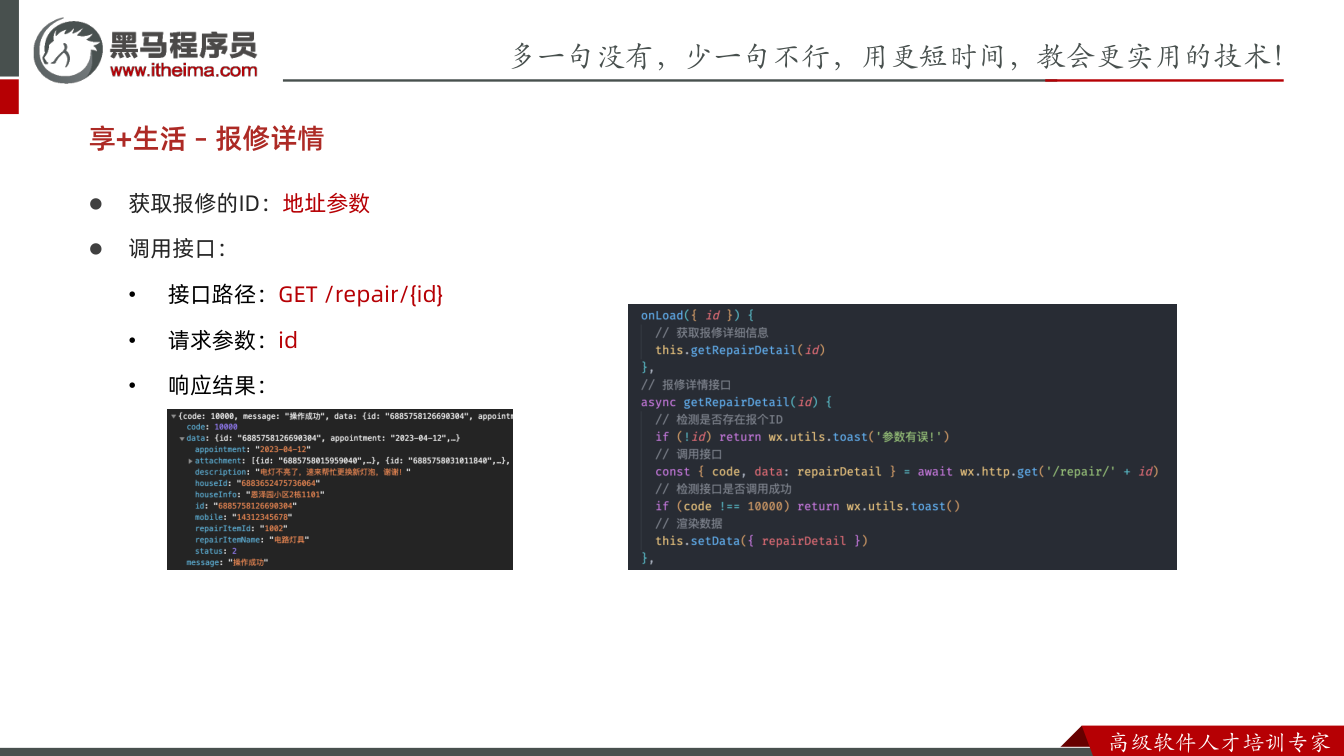Click the 调用接口 bullet line
Viewport: 1344px width, 756px height.
(177, 249)
